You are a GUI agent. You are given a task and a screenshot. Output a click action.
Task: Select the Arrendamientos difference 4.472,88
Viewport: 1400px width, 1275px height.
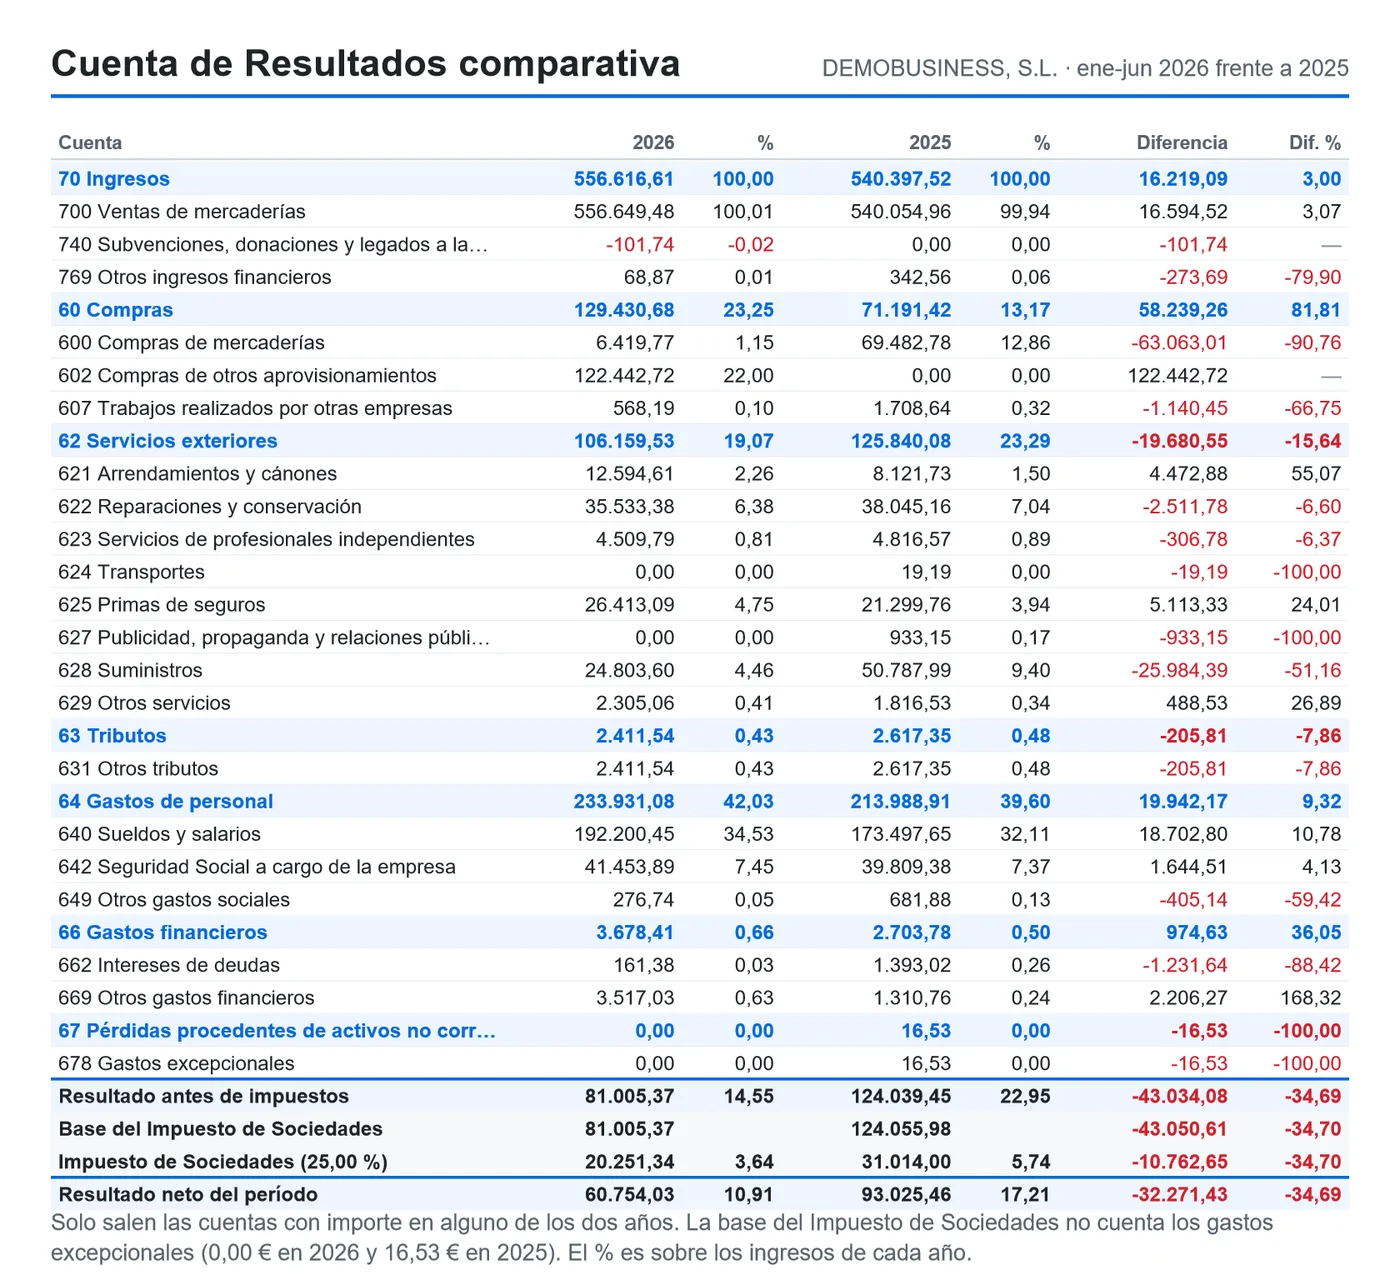pos(1188,474)
